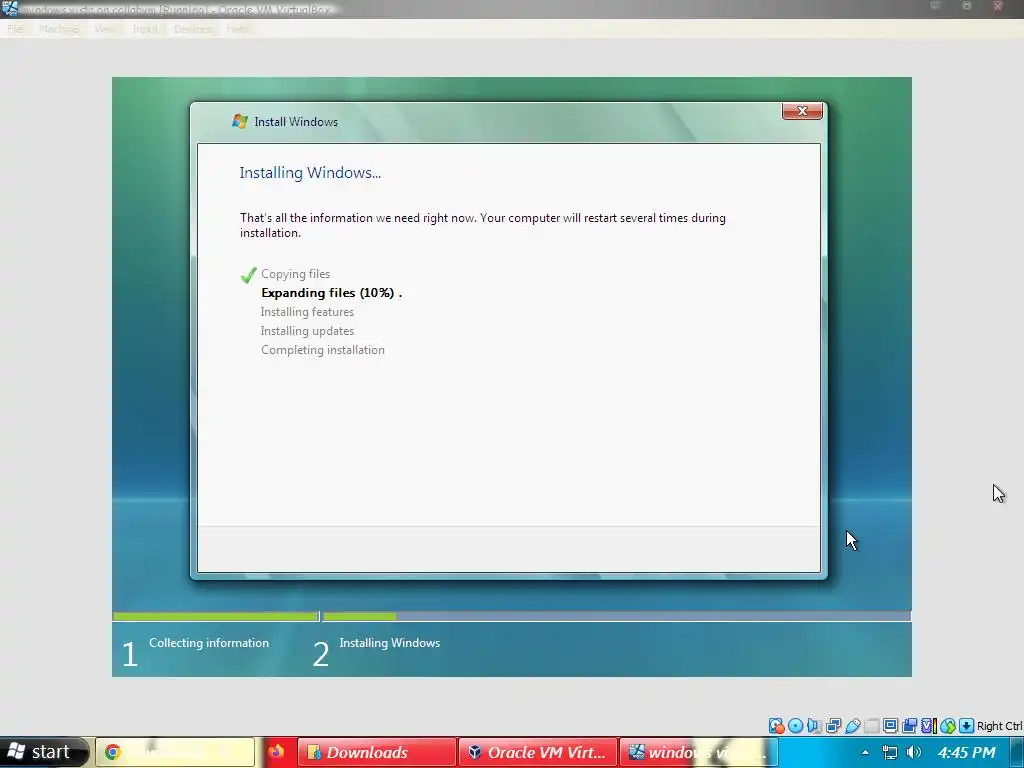This screenshot has height=768, width=1024.
Task: Click the Collecting information progress bar segment
Action: pyautogui.click(x=216, y=616)
